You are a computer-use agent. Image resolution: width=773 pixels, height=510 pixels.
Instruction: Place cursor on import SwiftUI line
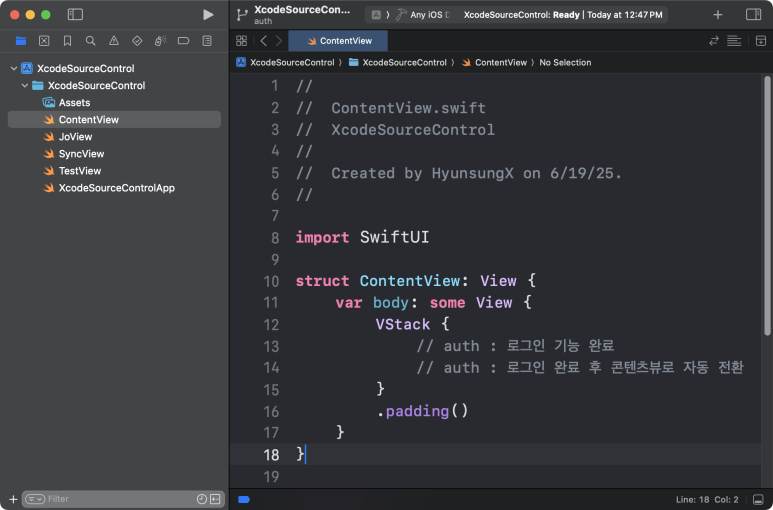[x=362, y=238]
